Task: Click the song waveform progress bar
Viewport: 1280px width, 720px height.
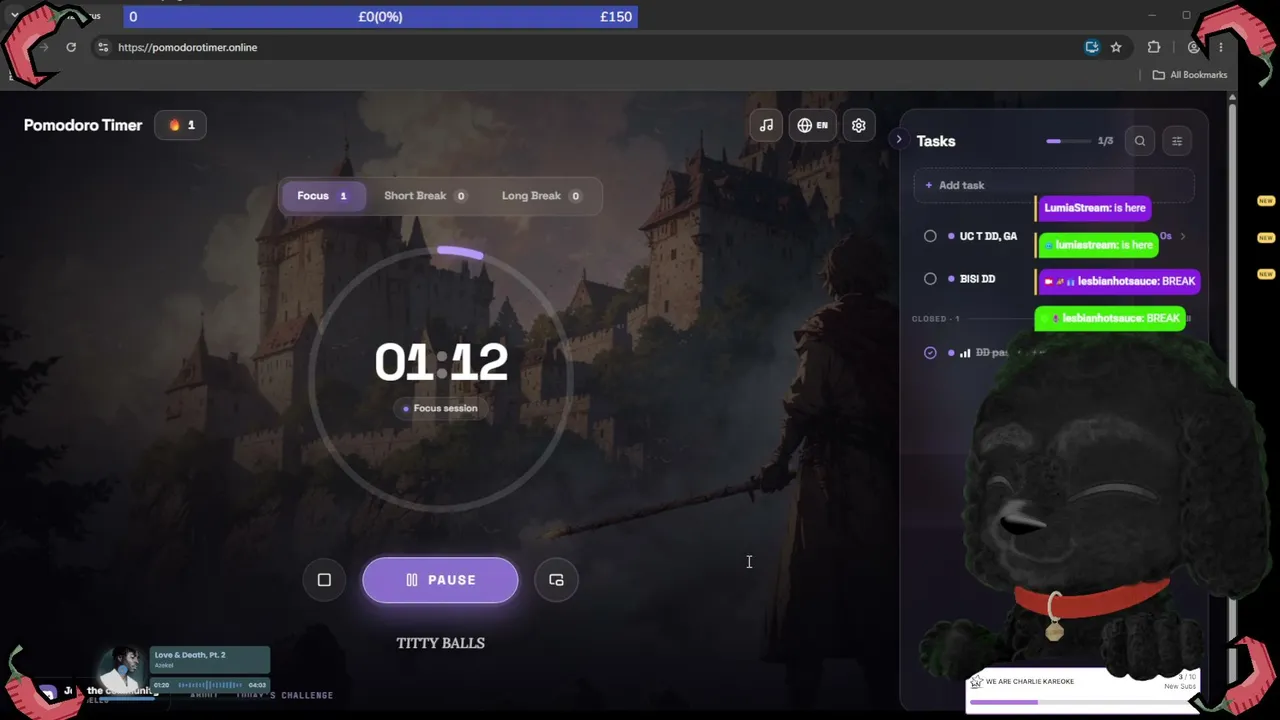Action: click(210, 685)
